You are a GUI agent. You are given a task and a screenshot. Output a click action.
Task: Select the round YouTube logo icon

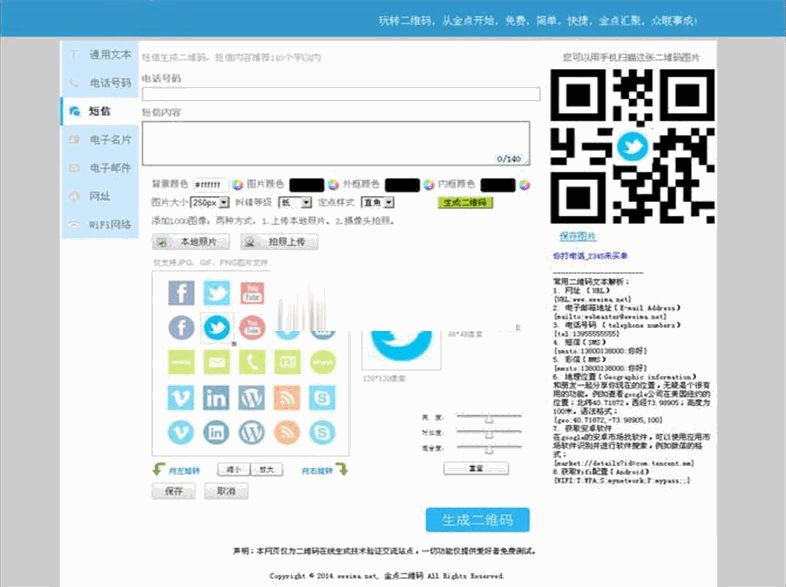click(252, 328)
